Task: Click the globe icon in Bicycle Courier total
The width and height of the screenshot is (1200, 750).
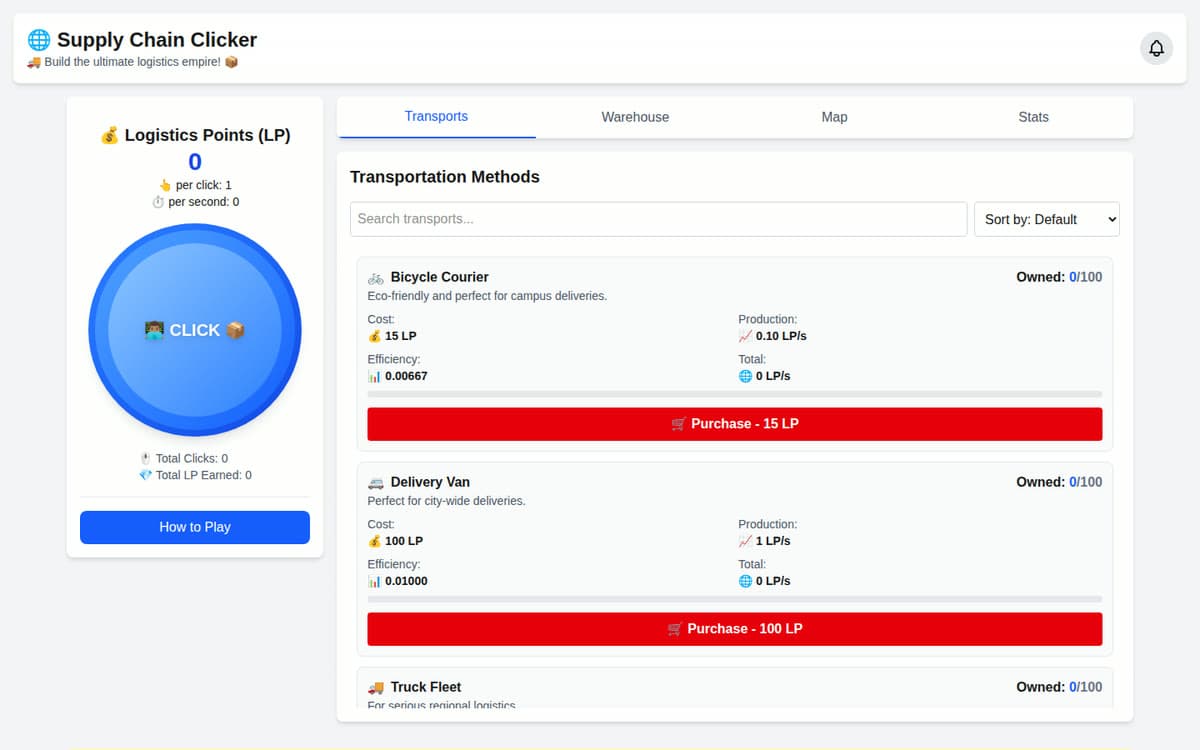Action: pyautogui.click(x=745, y=376)
